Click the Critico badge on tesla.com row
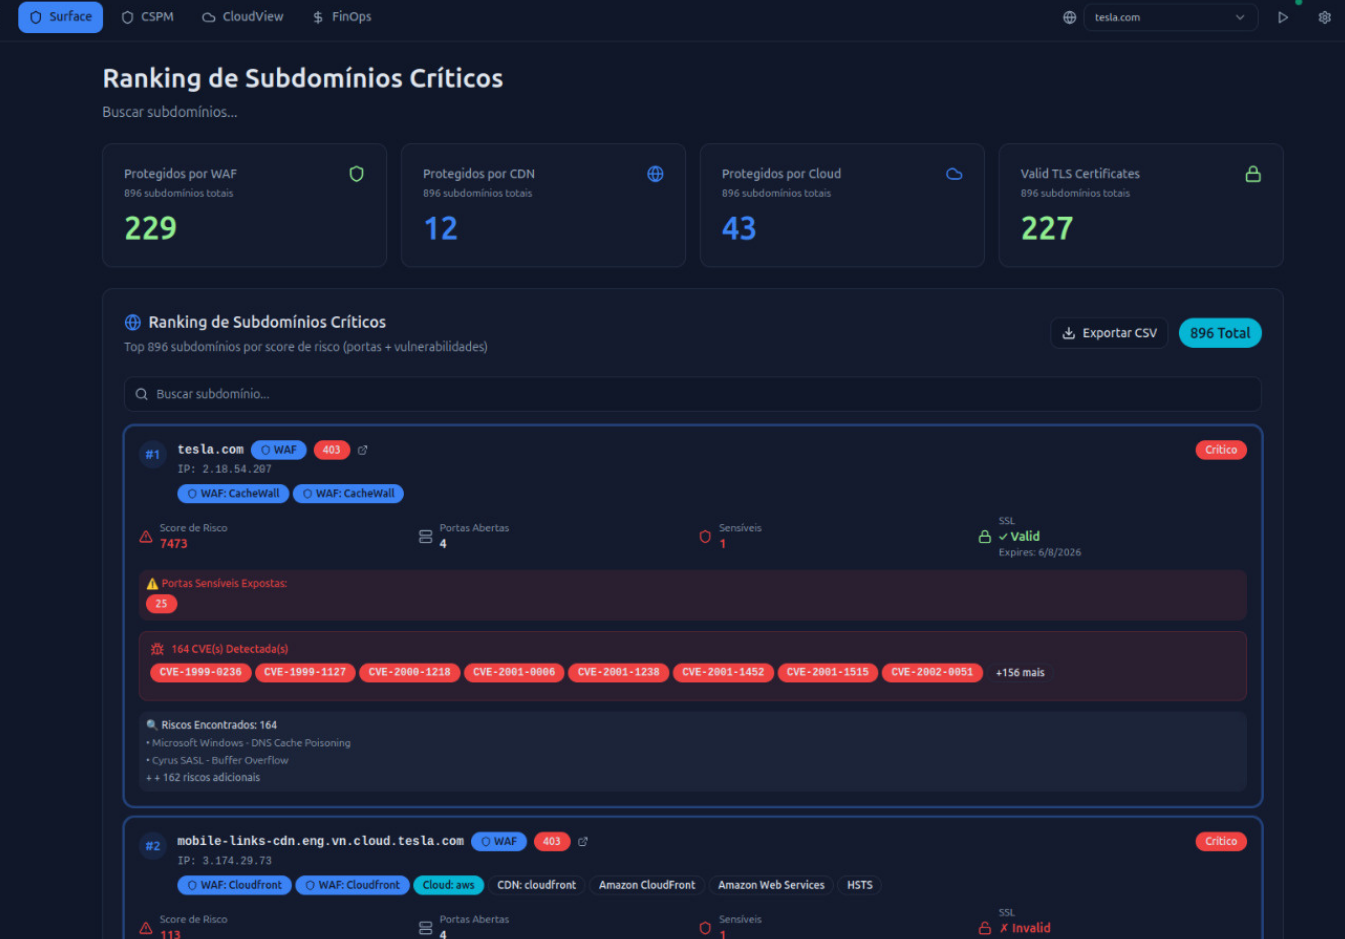 [1221, 449]
